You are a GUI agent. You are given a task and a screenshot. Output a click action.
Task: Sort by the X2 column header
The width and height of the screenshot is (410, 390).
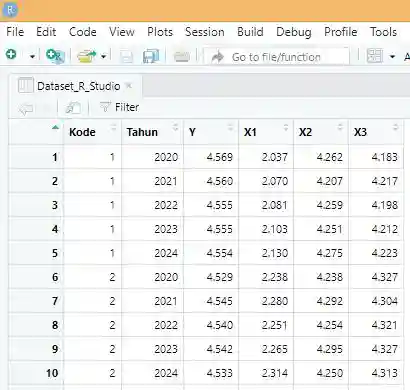coord(321,132)
